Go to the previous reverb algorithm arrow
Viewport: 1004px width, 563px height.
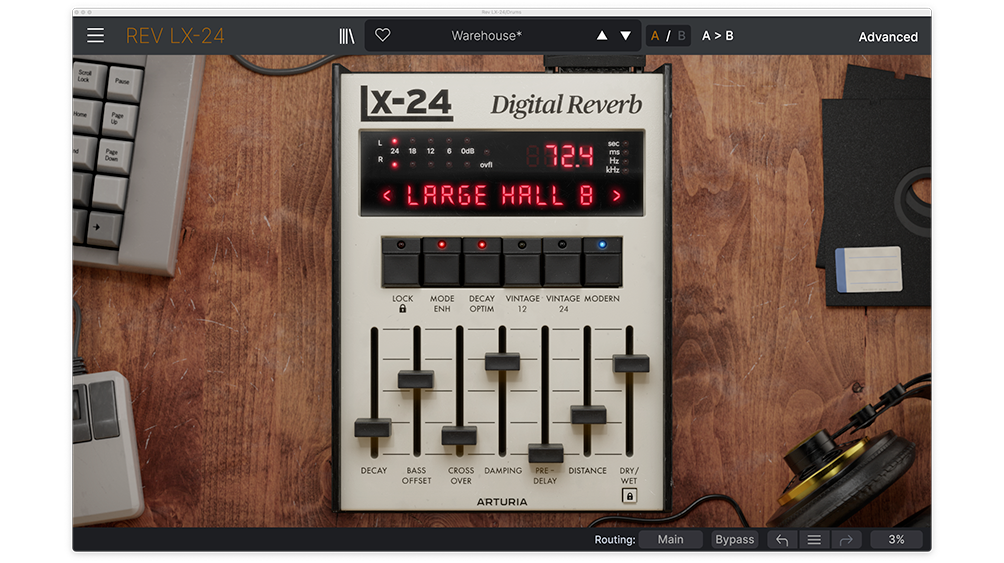pos(387,195)
